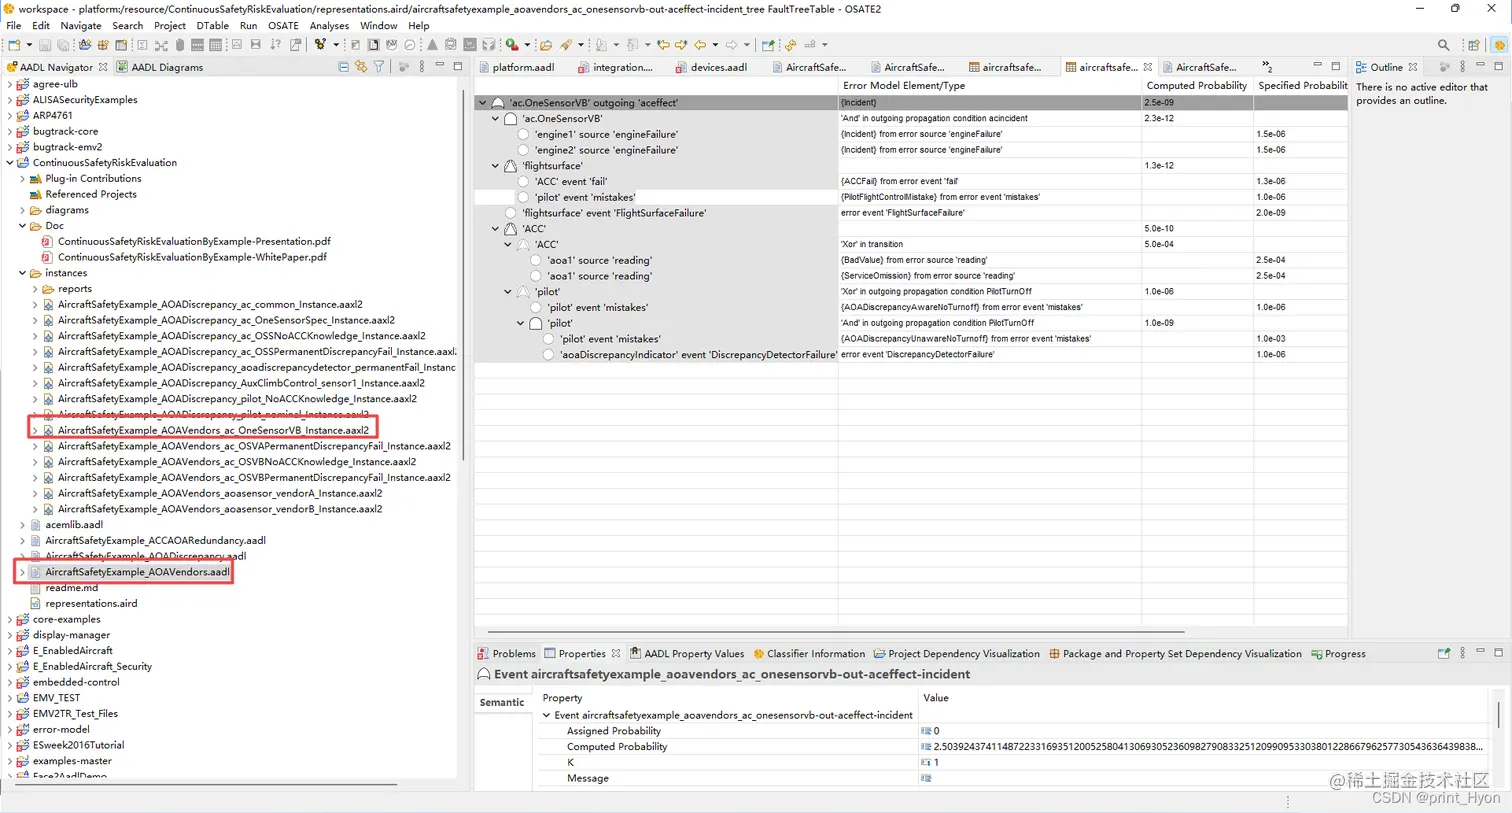Click the fault tree table horizontal scrollbar
Image resolution: width=1512 pixels, height=813 pixels.
pos(835,632)
